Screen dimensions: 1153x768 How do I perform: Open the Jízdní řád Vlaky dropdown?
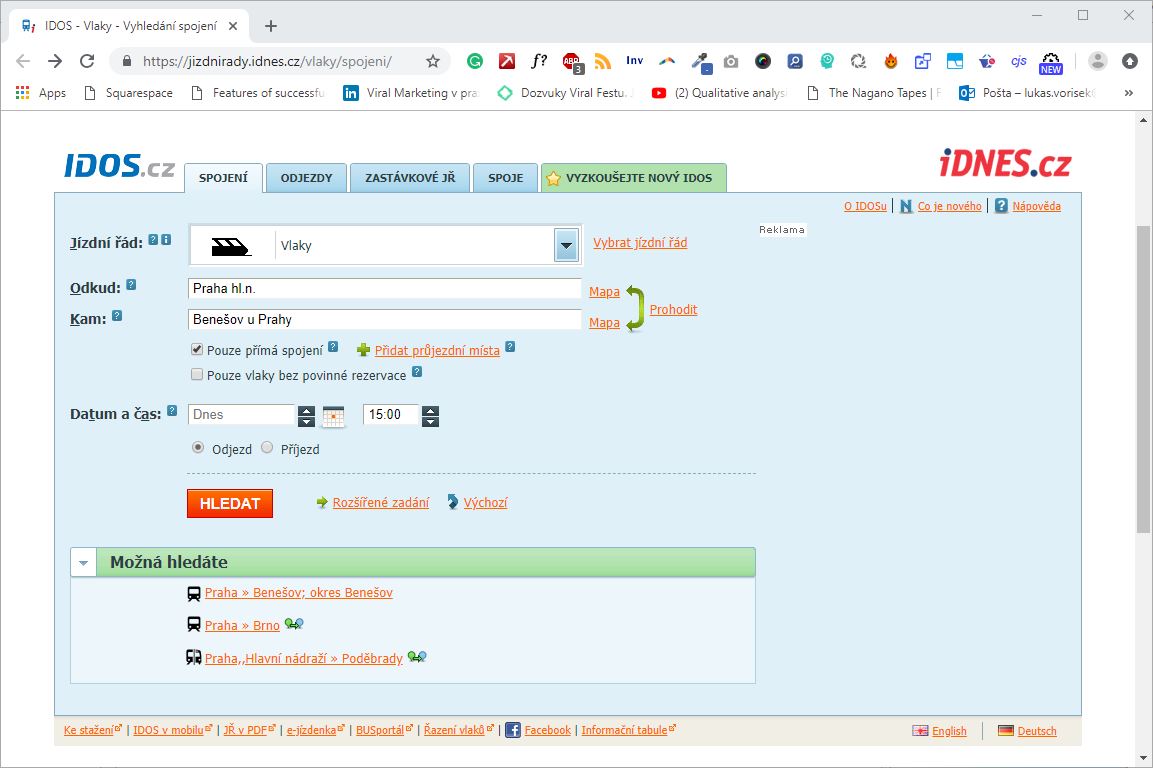tap(567, 245)
